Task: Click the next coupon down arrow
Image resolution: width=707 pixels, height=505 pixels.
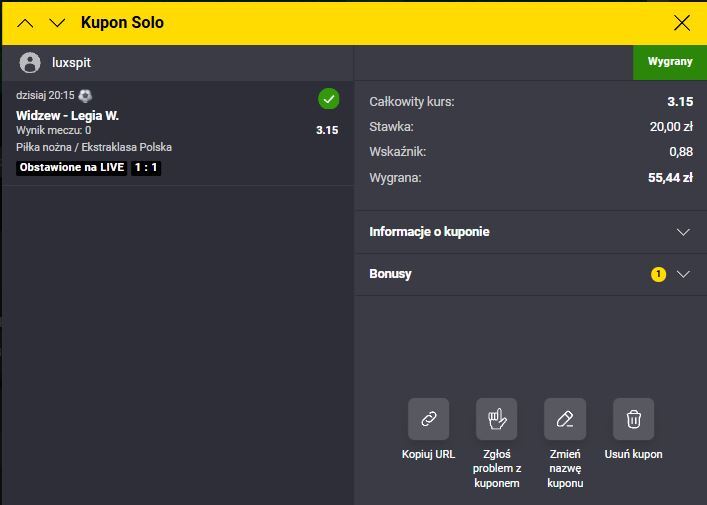Action: [57, 22]
